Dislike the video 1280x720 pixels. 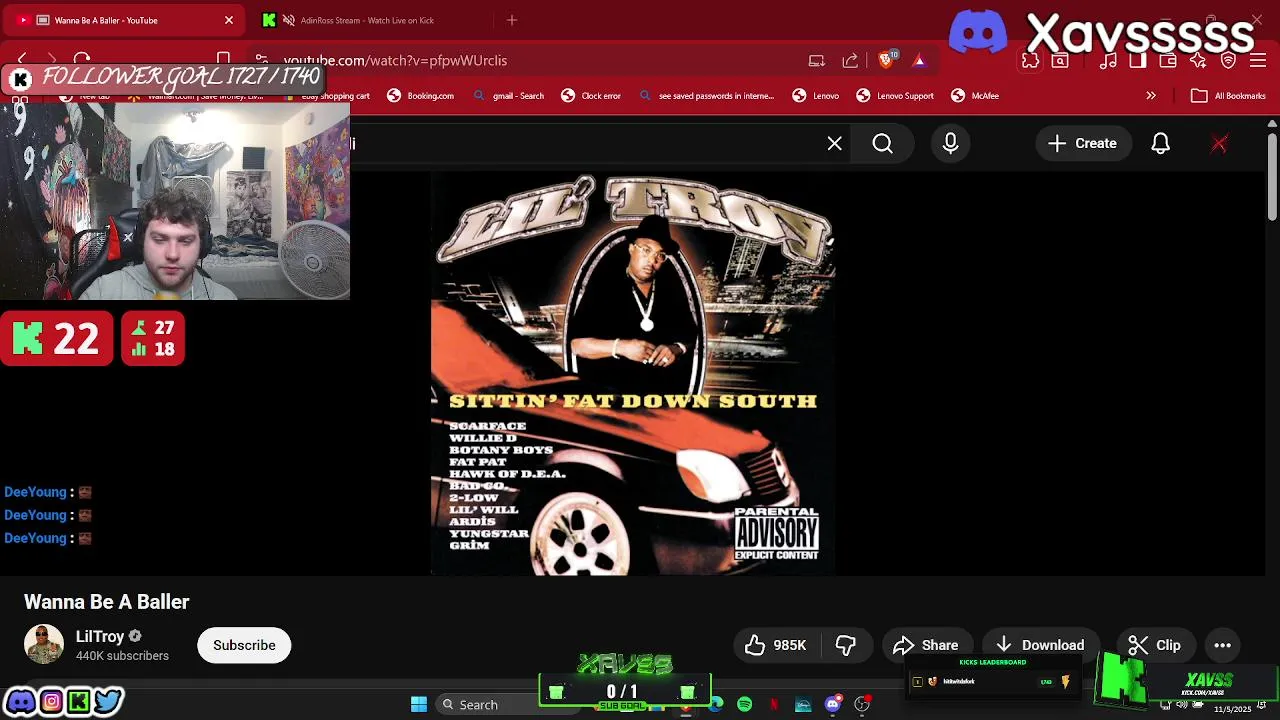(x=846, y=645)
